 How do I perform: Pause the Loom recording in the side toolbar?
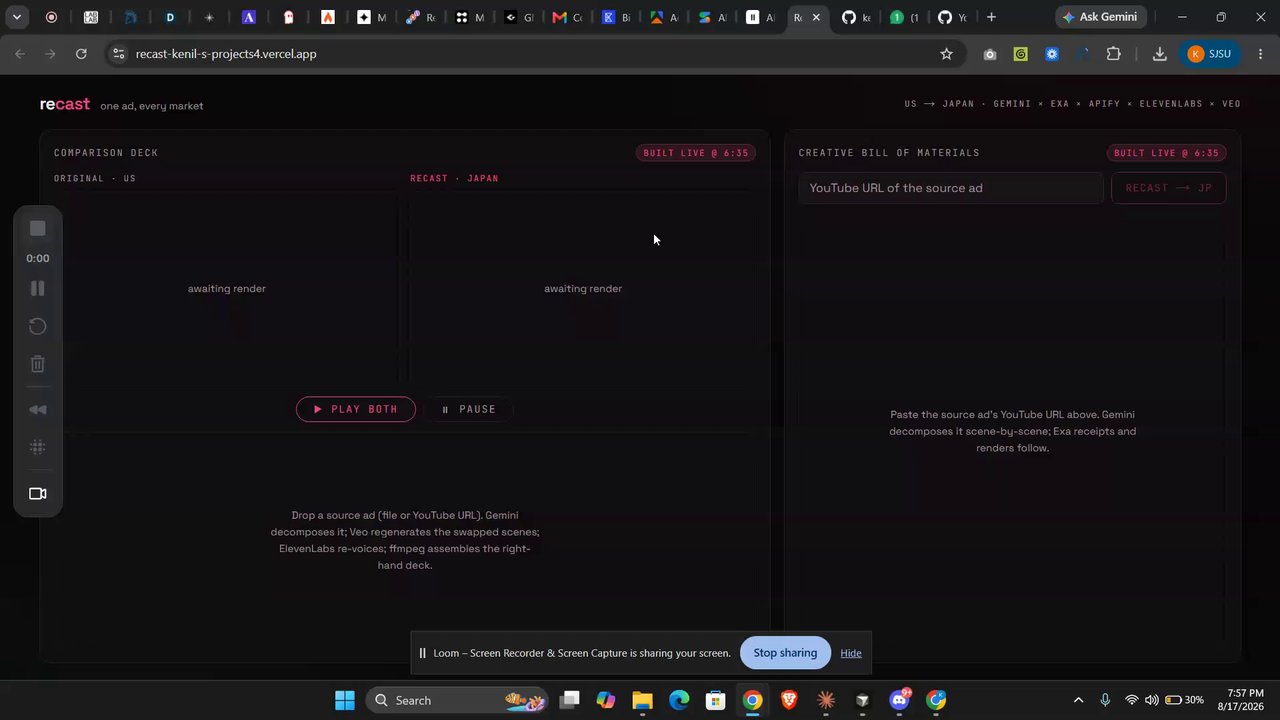[38, 288]
